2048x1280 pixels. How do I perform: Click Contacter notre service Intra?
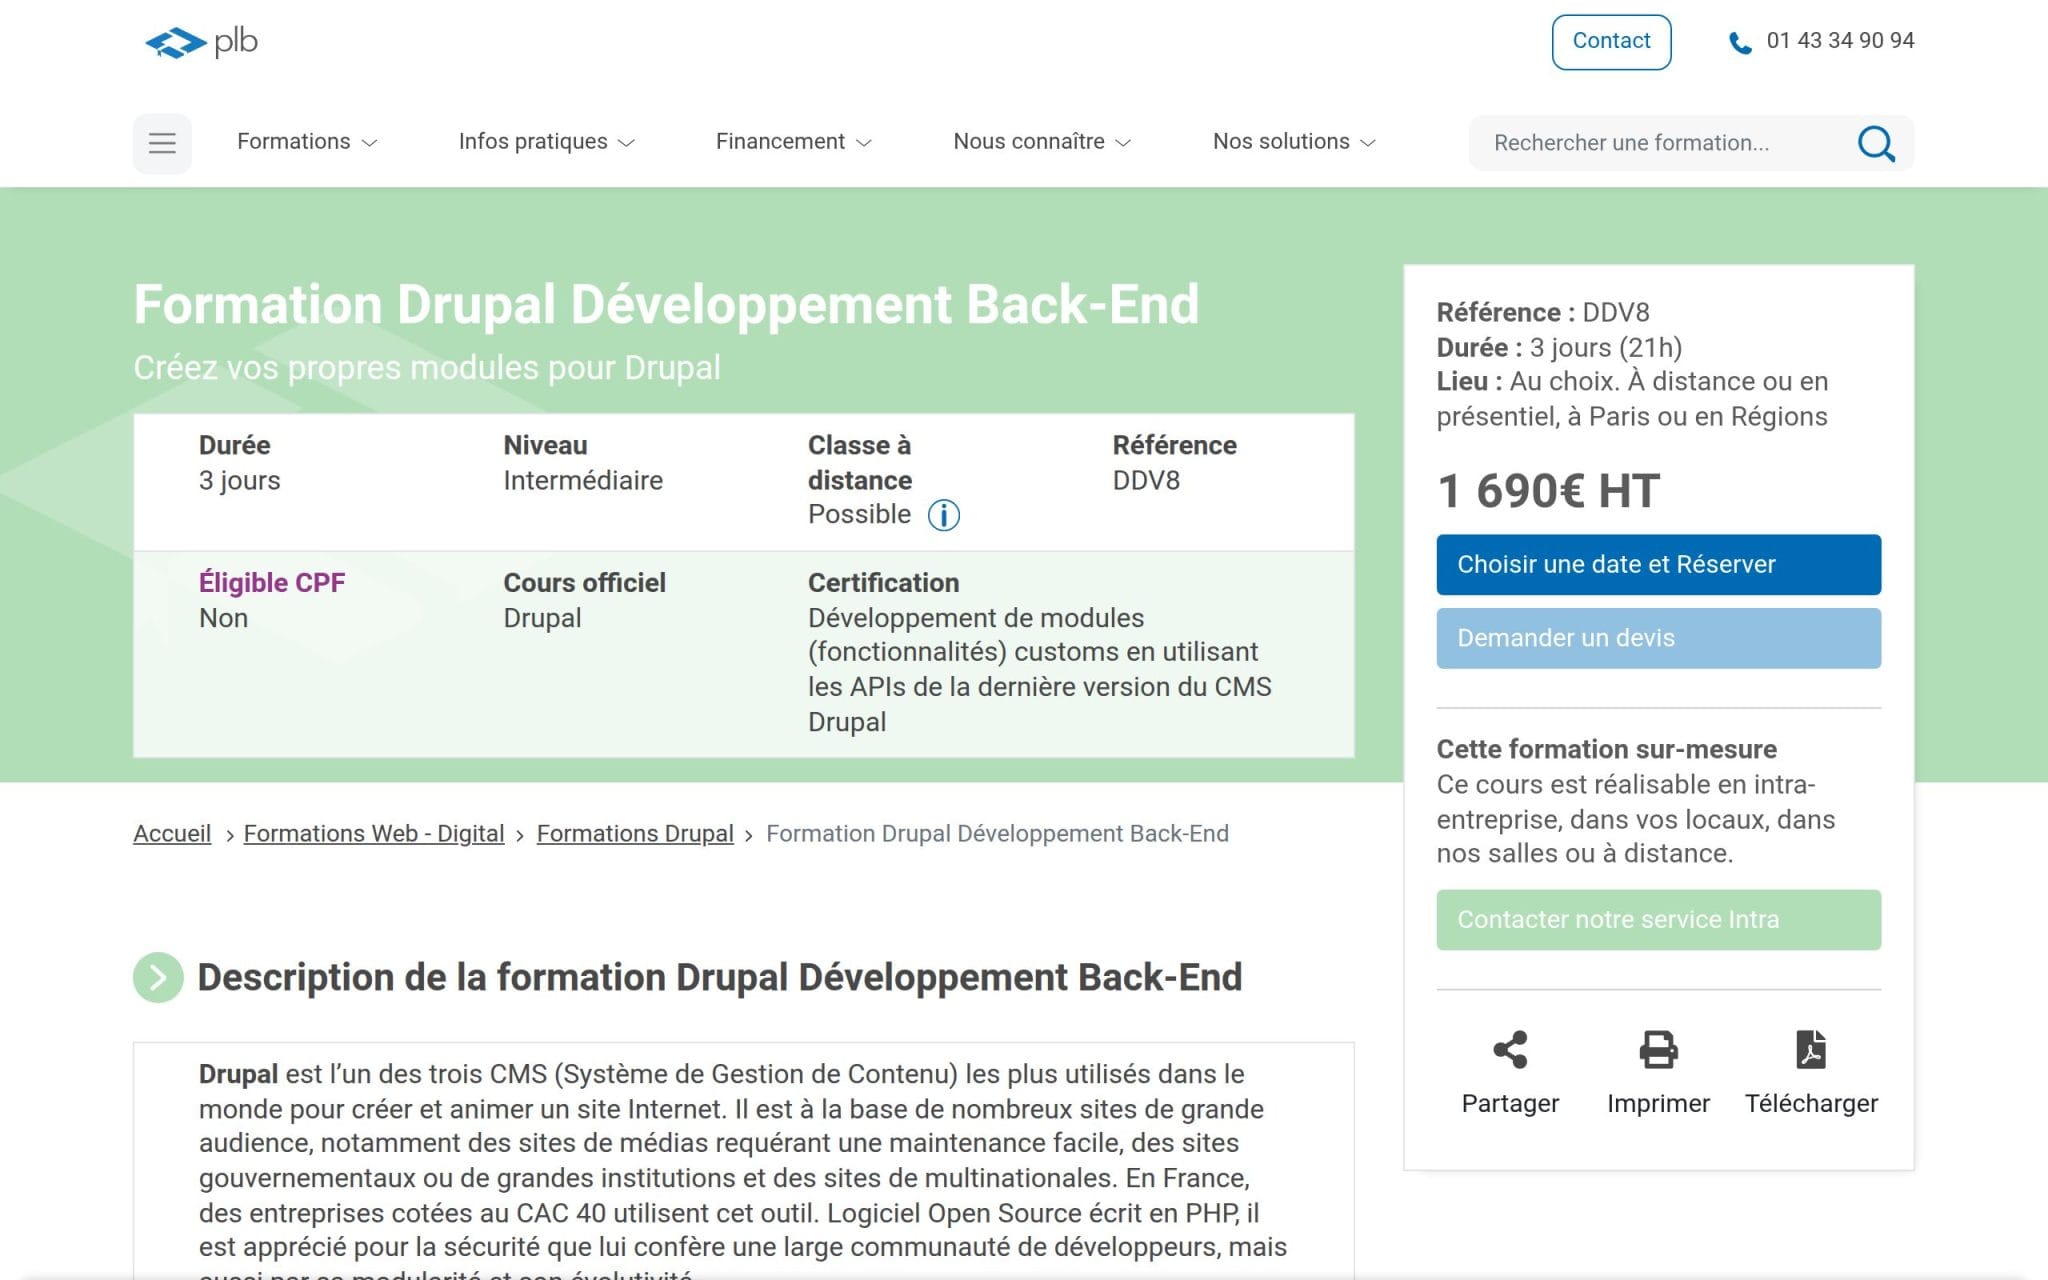click(x=1658, y=920)
